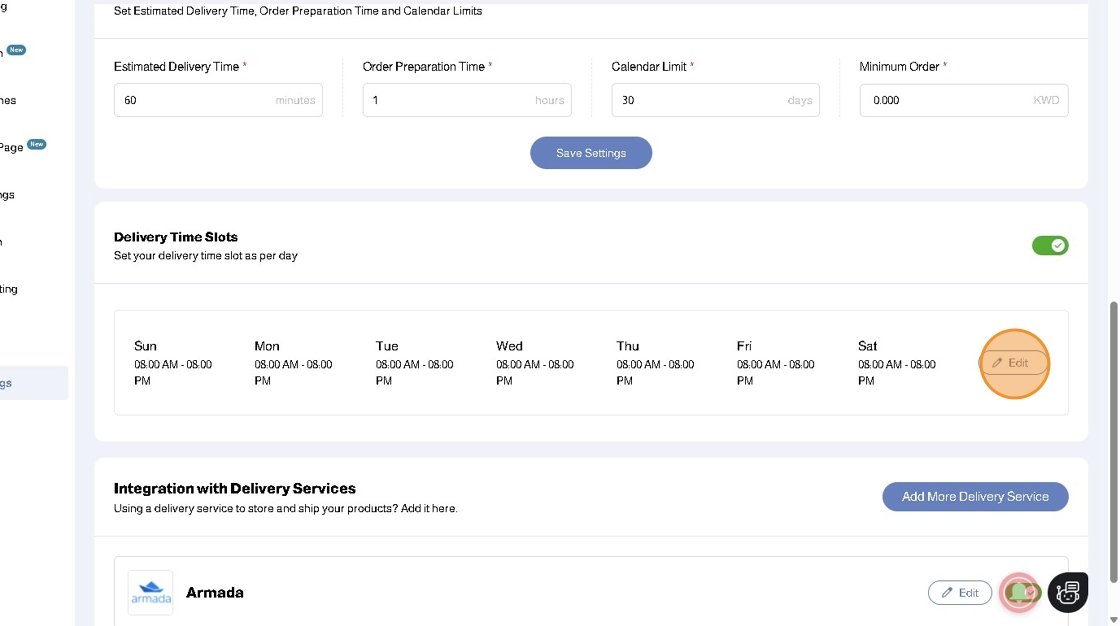Click the green notification bell icon

pyautogui.click(x=1019, y=592)
